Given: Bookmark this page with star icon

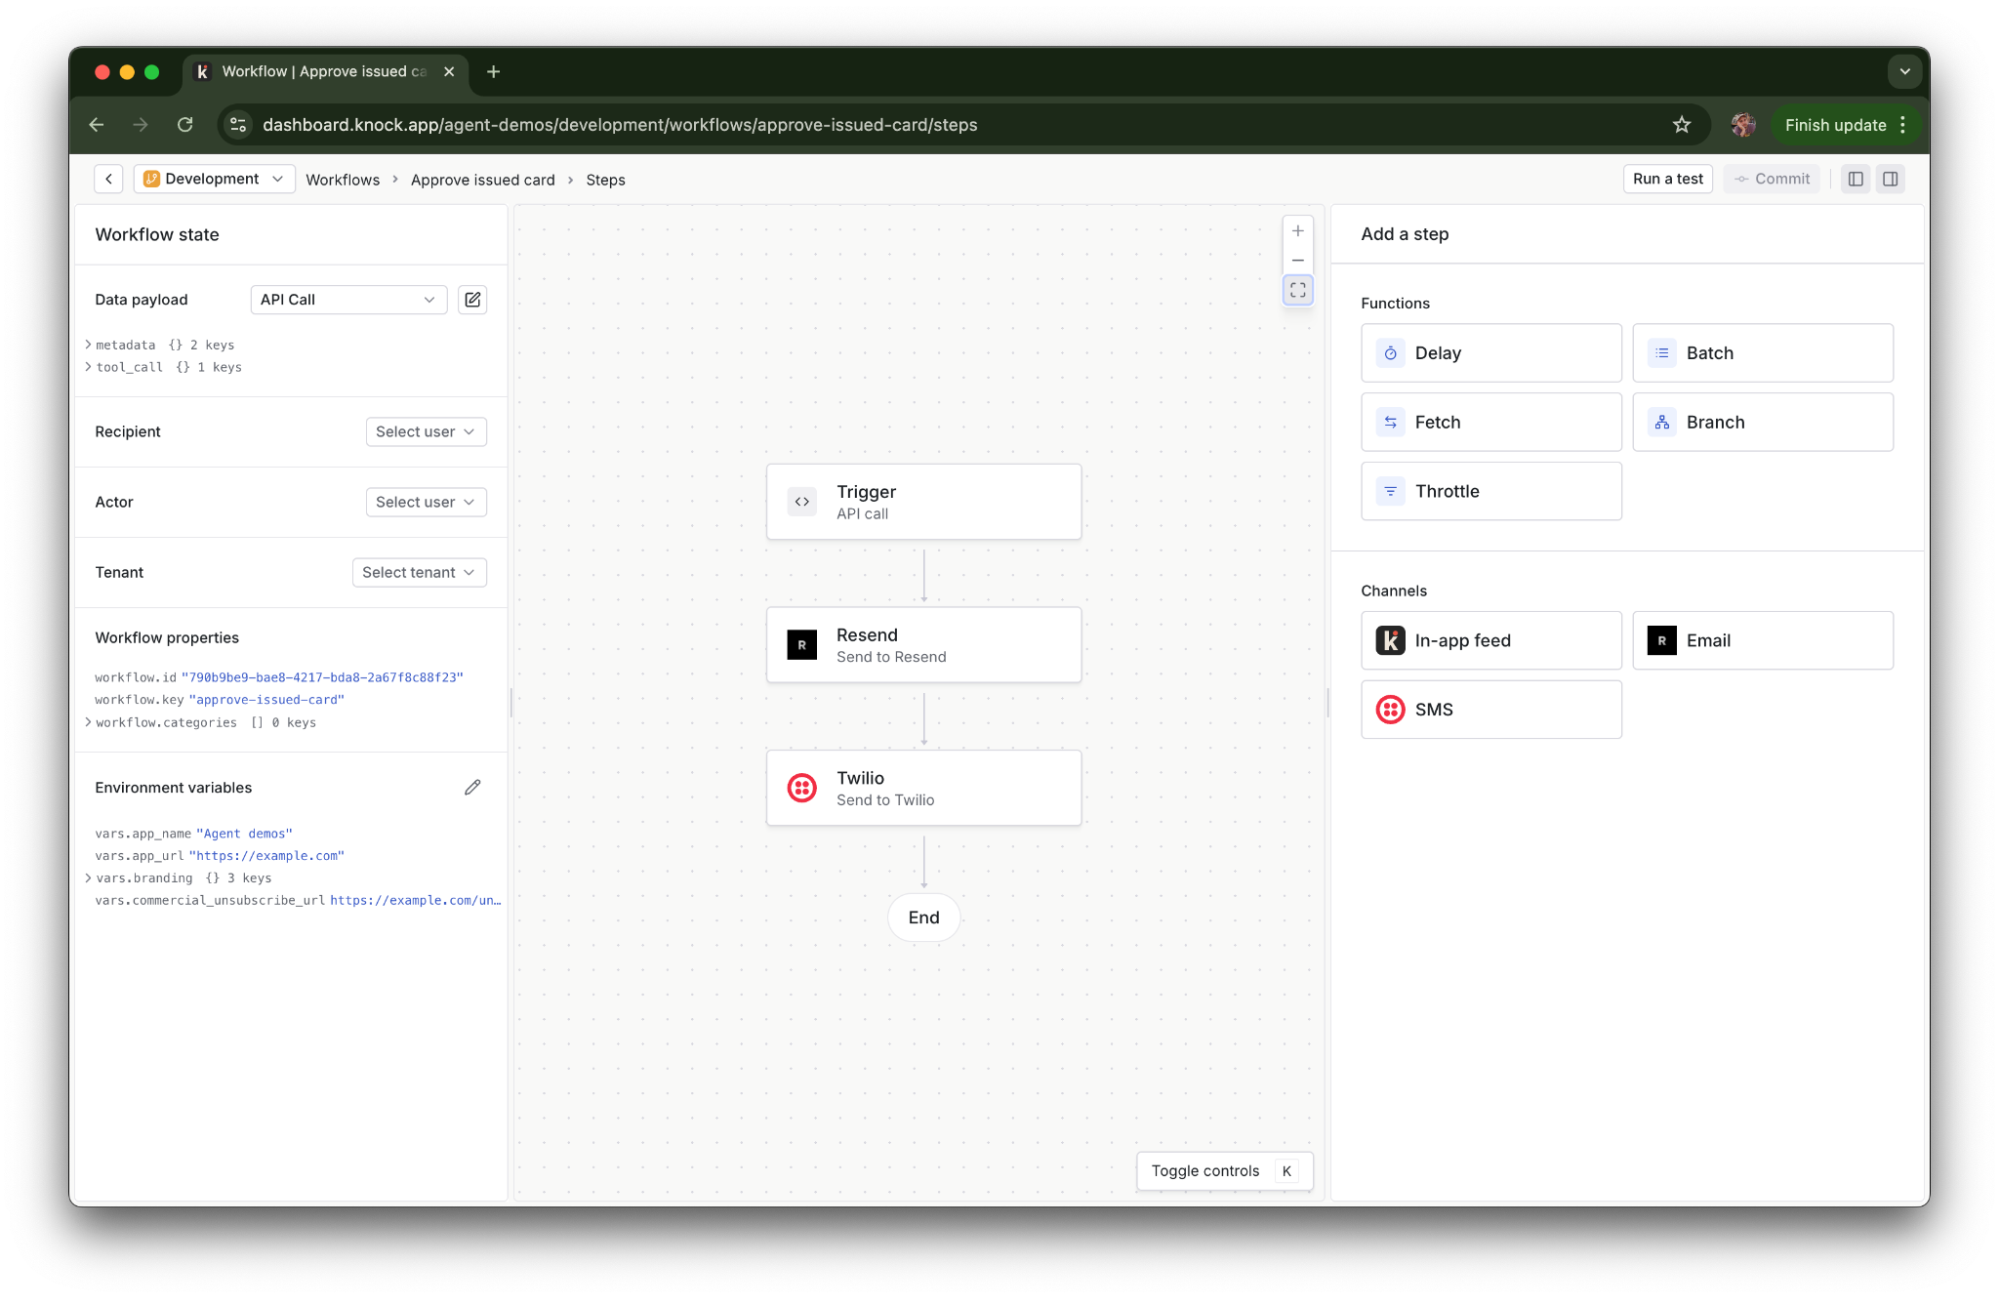Looking at the screenshot, I should point(1681,125).
